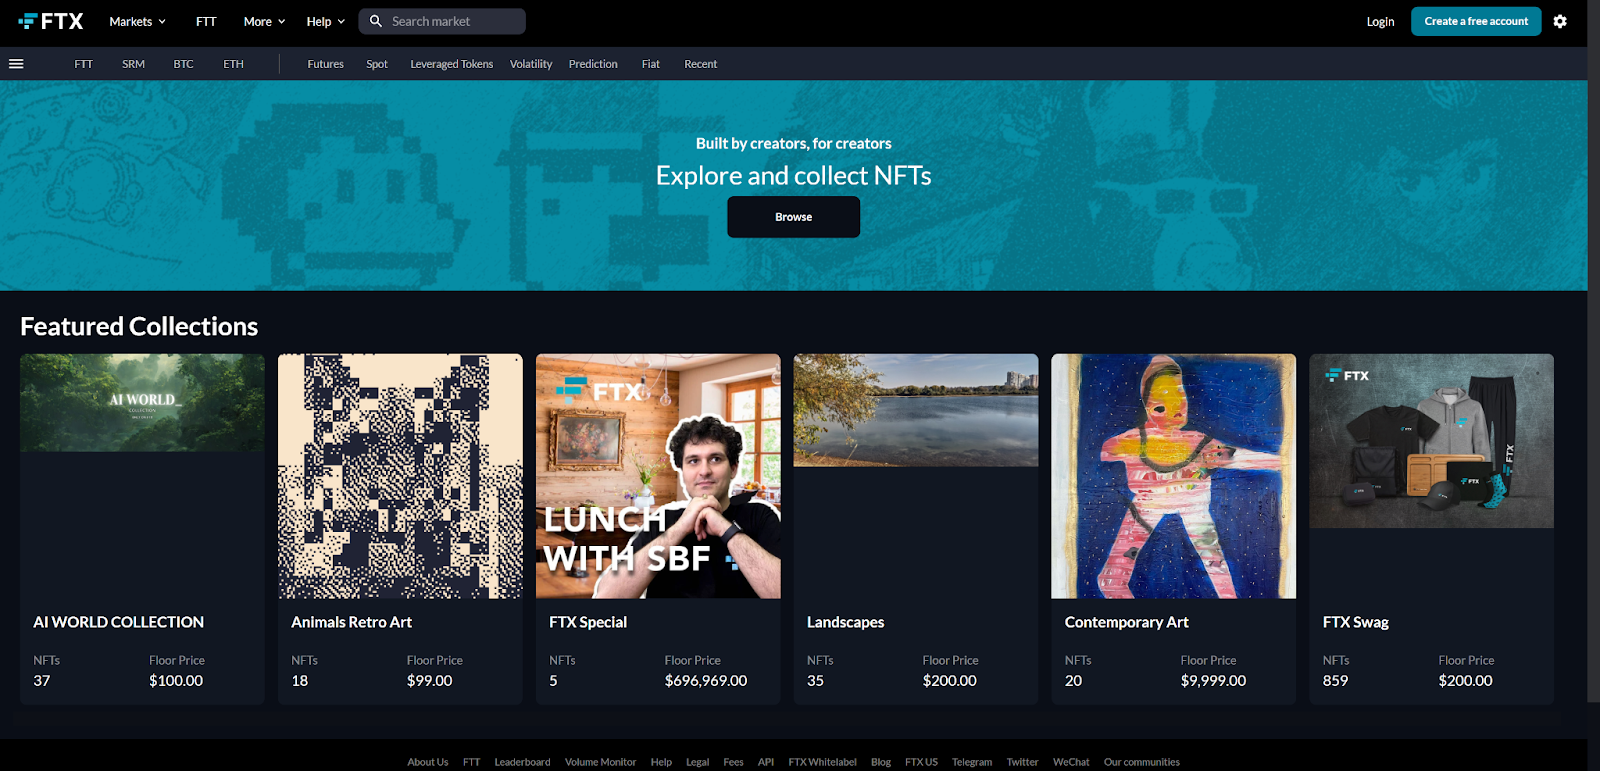Open the Volatility tab
The width and height of the screenshot is (1600, 771).
(531, 64)
